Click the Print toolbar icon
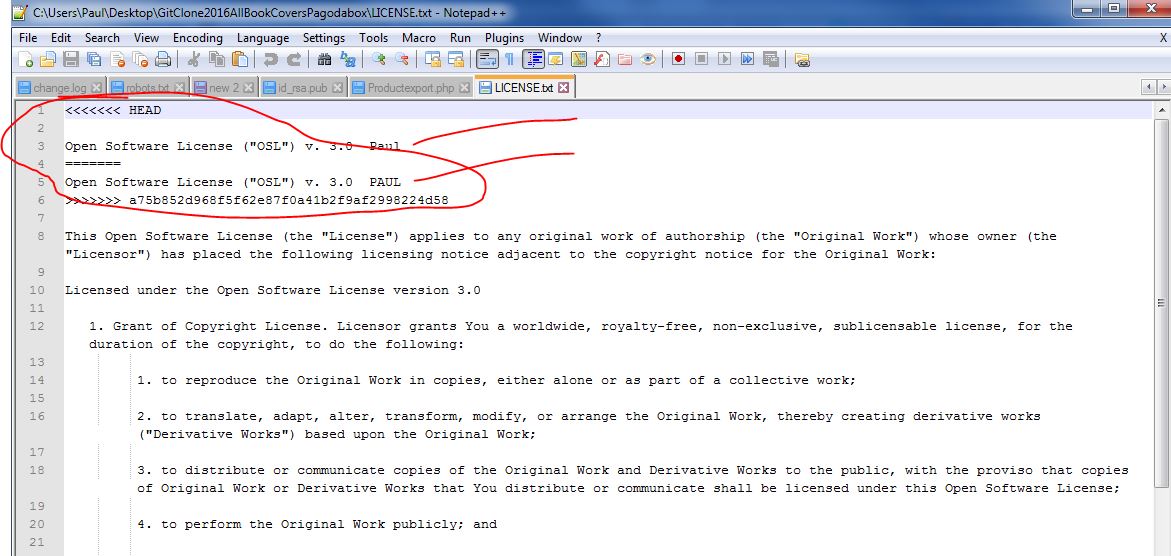 163,59
